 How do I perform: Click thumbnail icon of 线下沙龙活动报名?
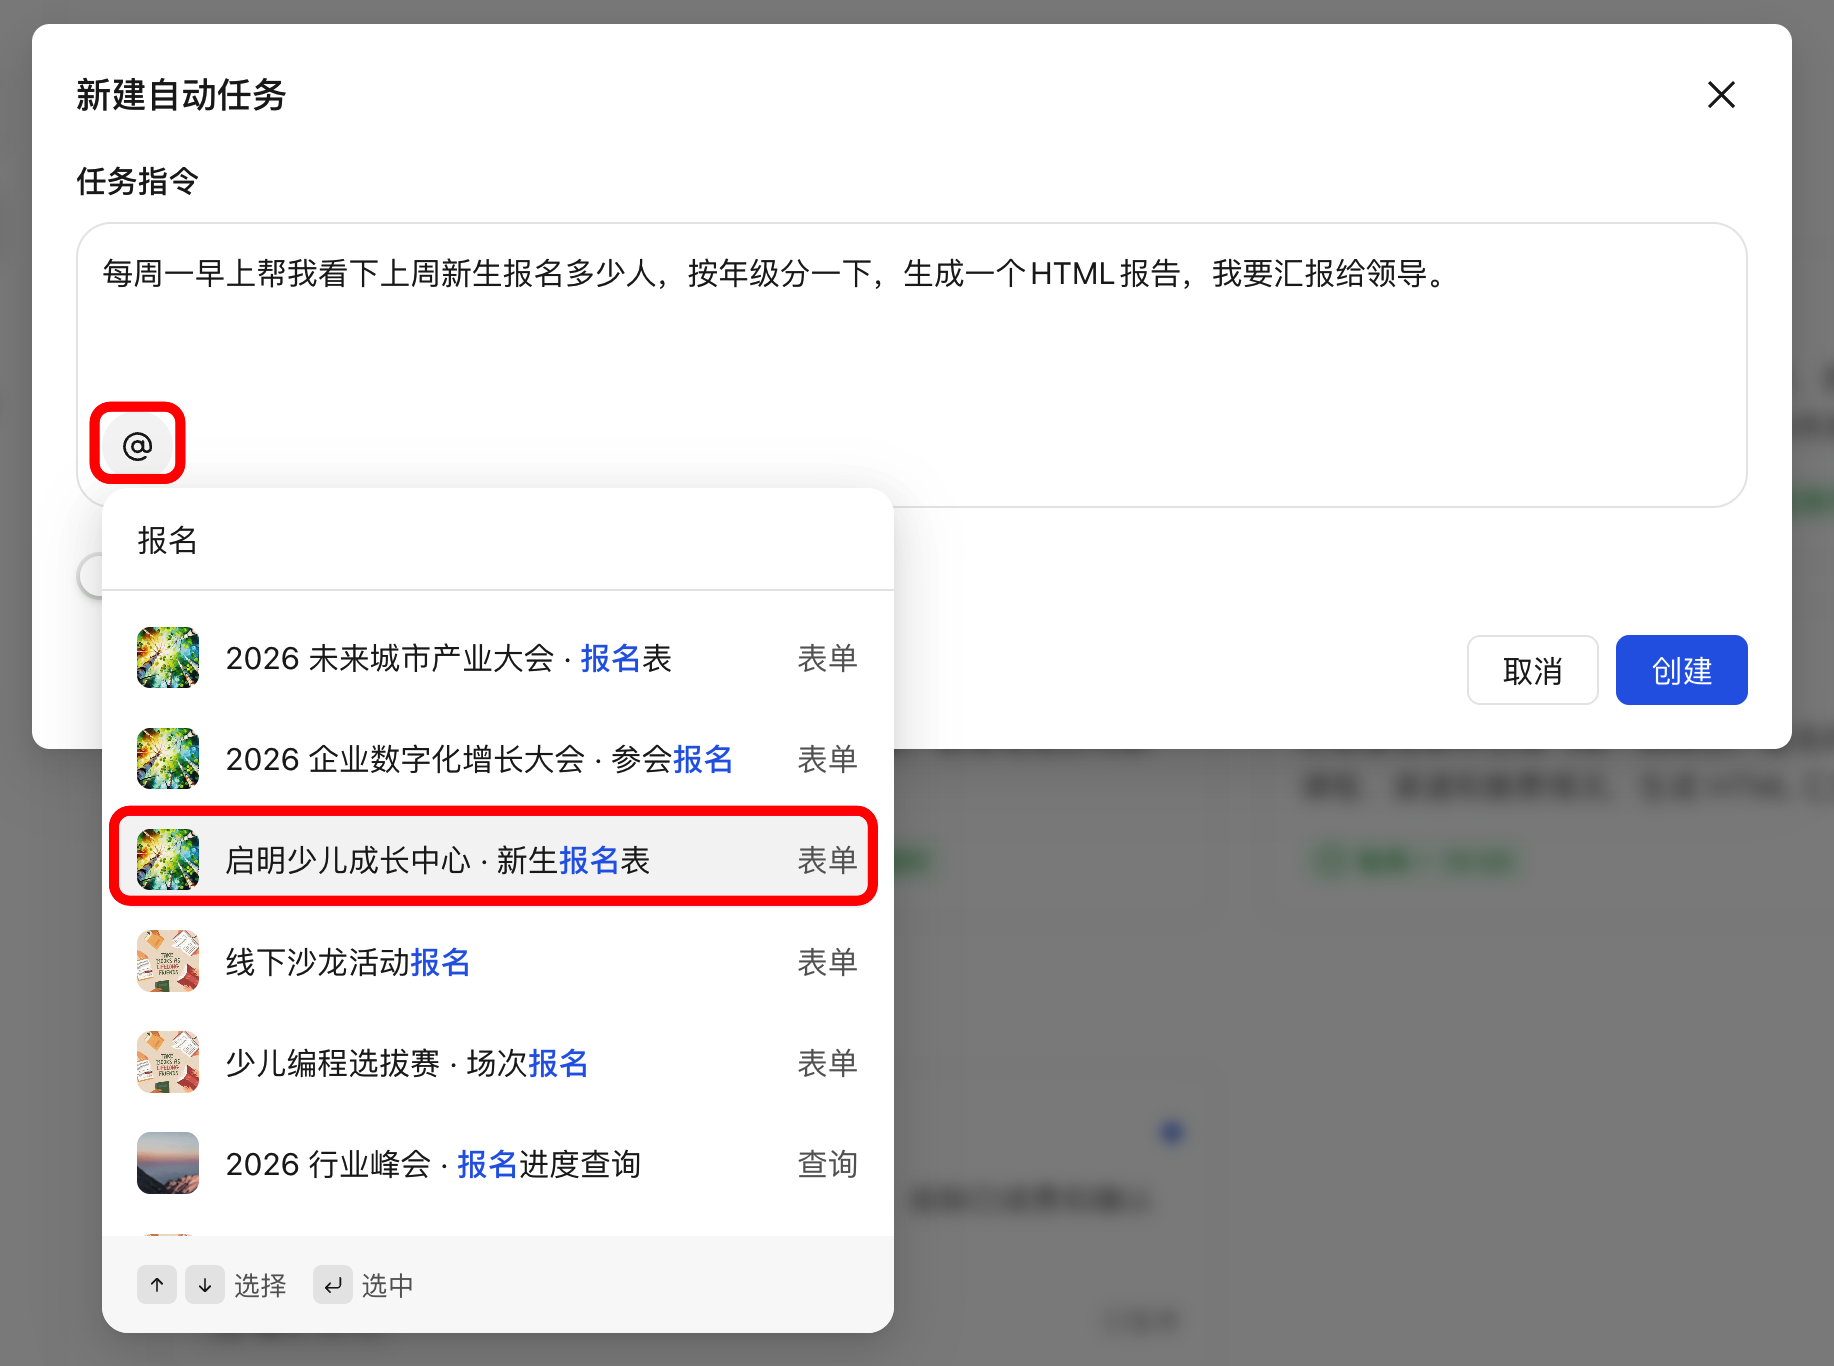pyautogui.click(x=168, y=961)
